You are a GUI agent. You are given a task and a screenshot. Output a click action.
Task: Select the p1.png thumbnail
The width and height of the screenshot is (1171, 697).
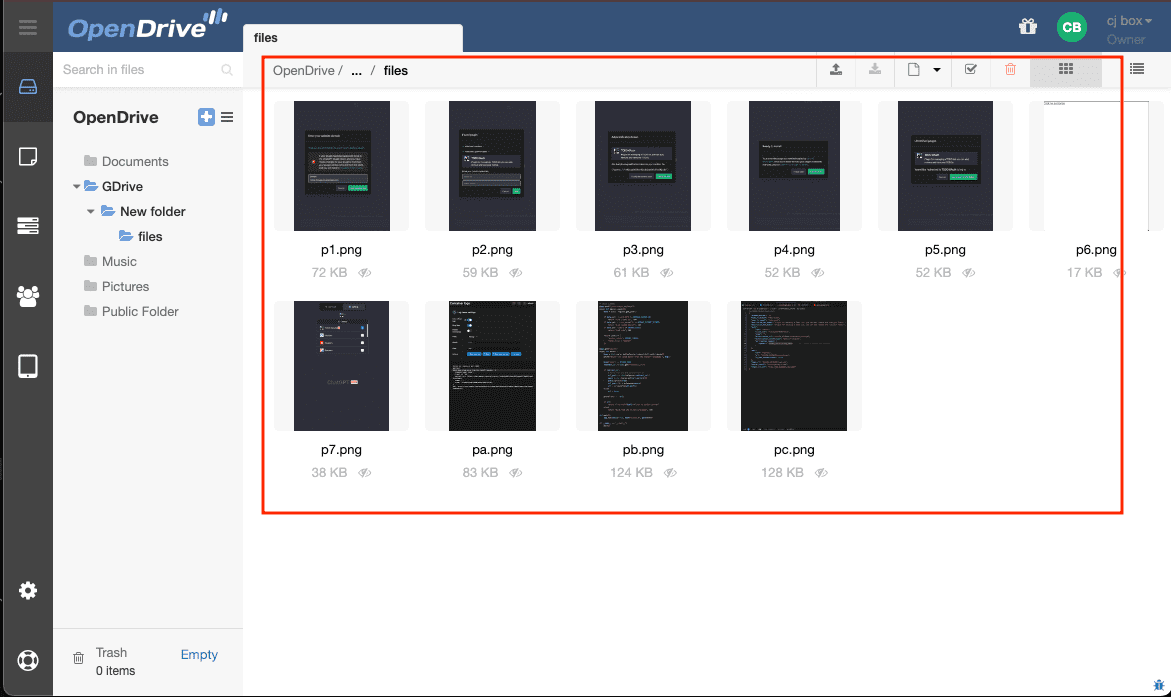pos(341,166)
